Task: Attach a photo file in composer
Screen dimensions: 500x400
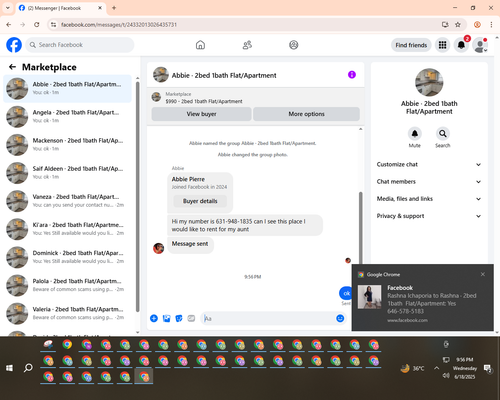Action: click(x=166, y=318)
